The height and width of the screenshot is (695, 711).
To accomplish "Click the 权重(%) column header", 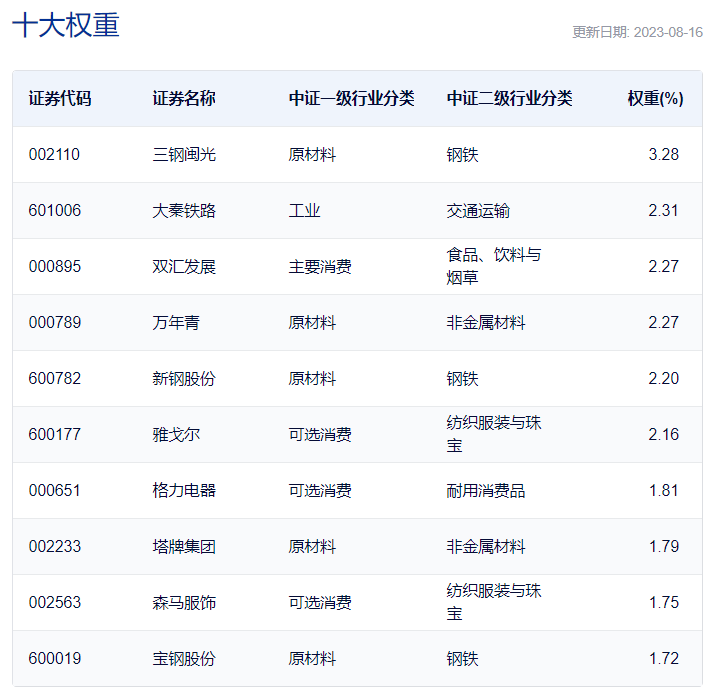I will (655, 98).
